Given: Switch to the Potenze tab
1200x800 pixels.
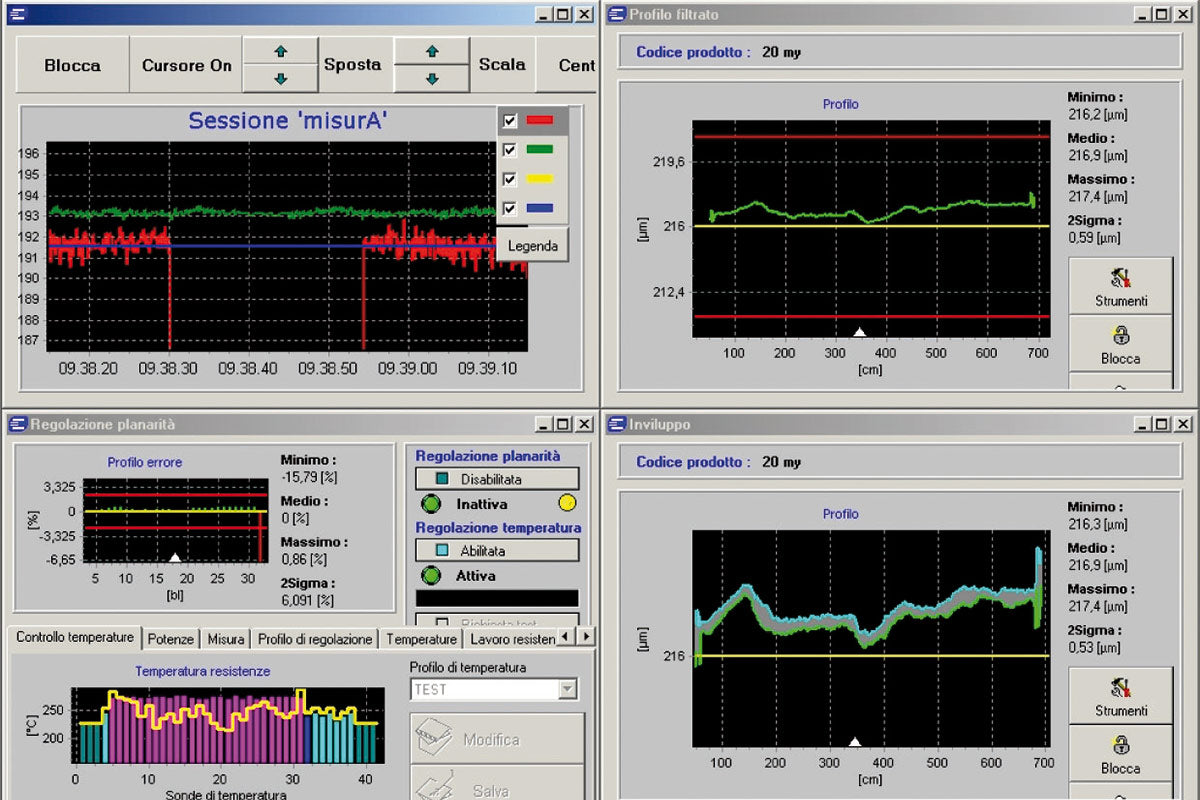Looking at the screenshot, I should point(170,639).
